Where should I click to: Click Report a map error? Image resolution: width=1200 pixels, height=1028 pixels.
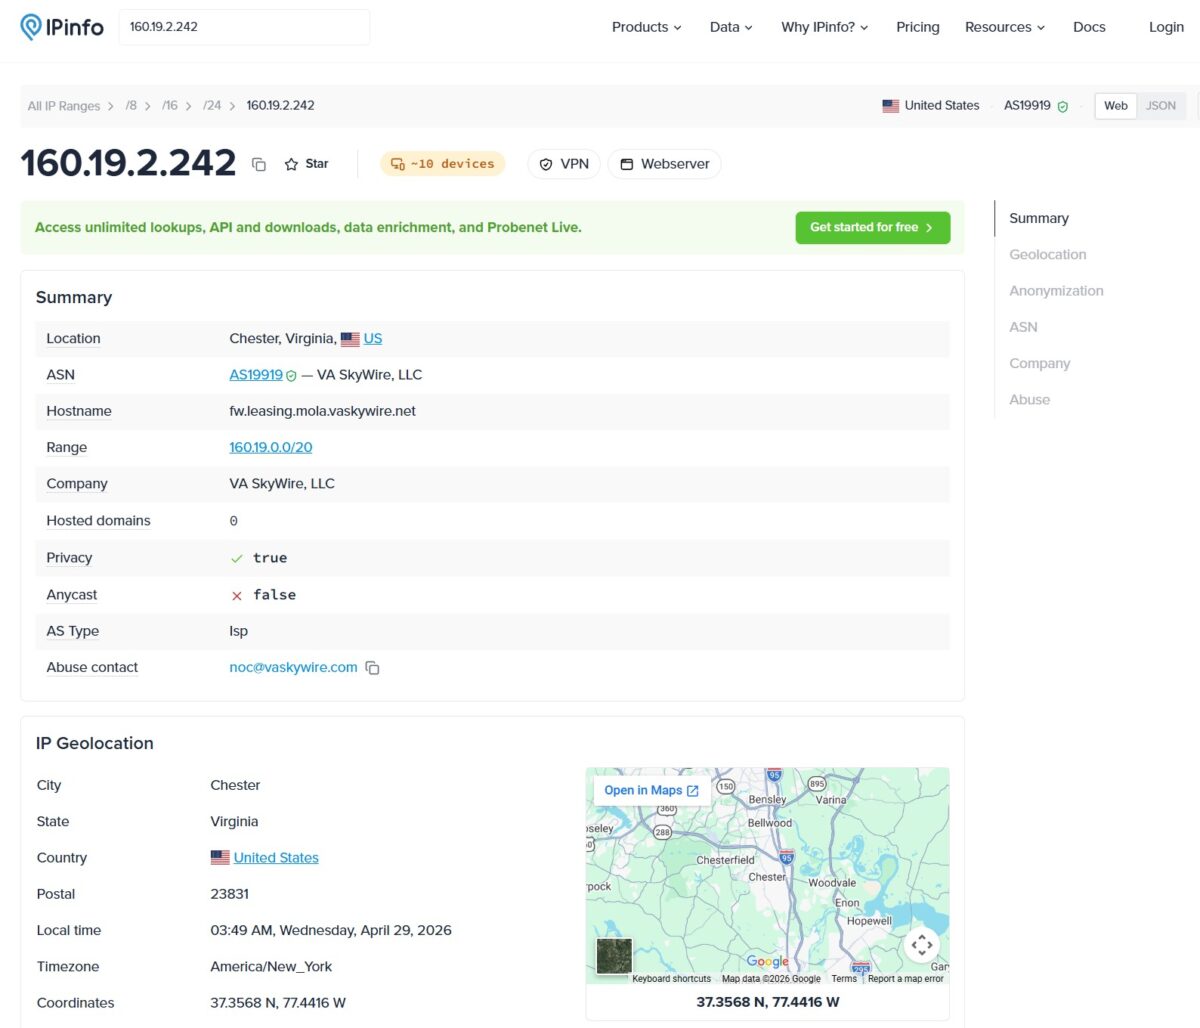(906, 979)
